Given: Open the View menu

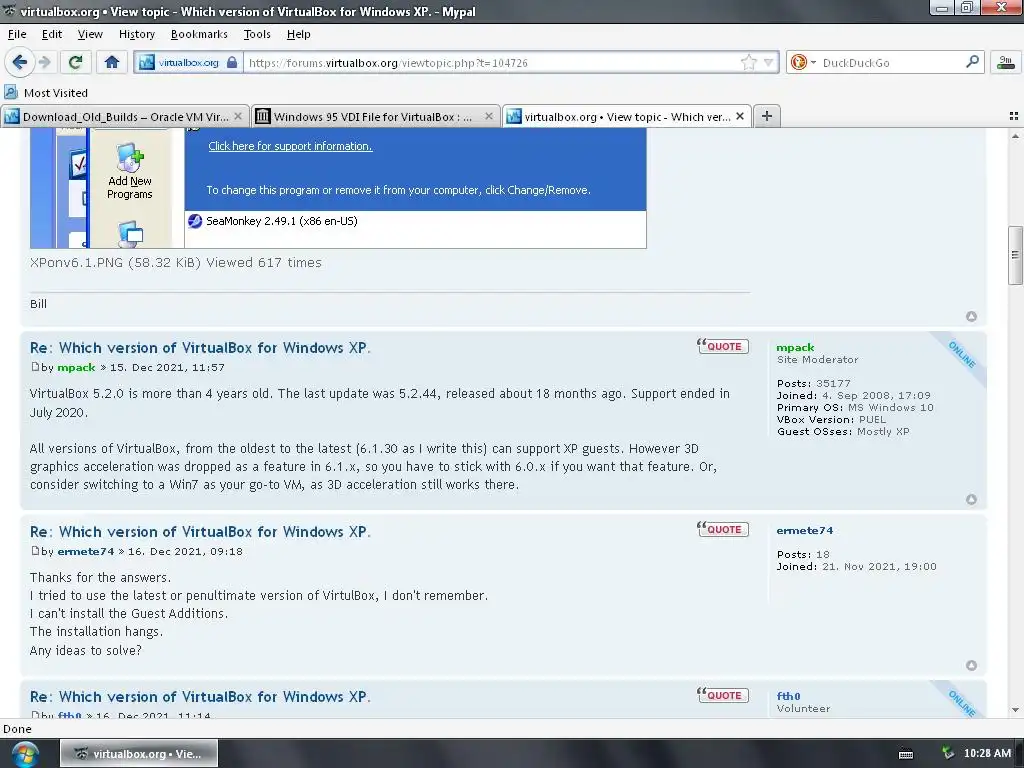Looking at the screenshot, I should click(90, 34).
